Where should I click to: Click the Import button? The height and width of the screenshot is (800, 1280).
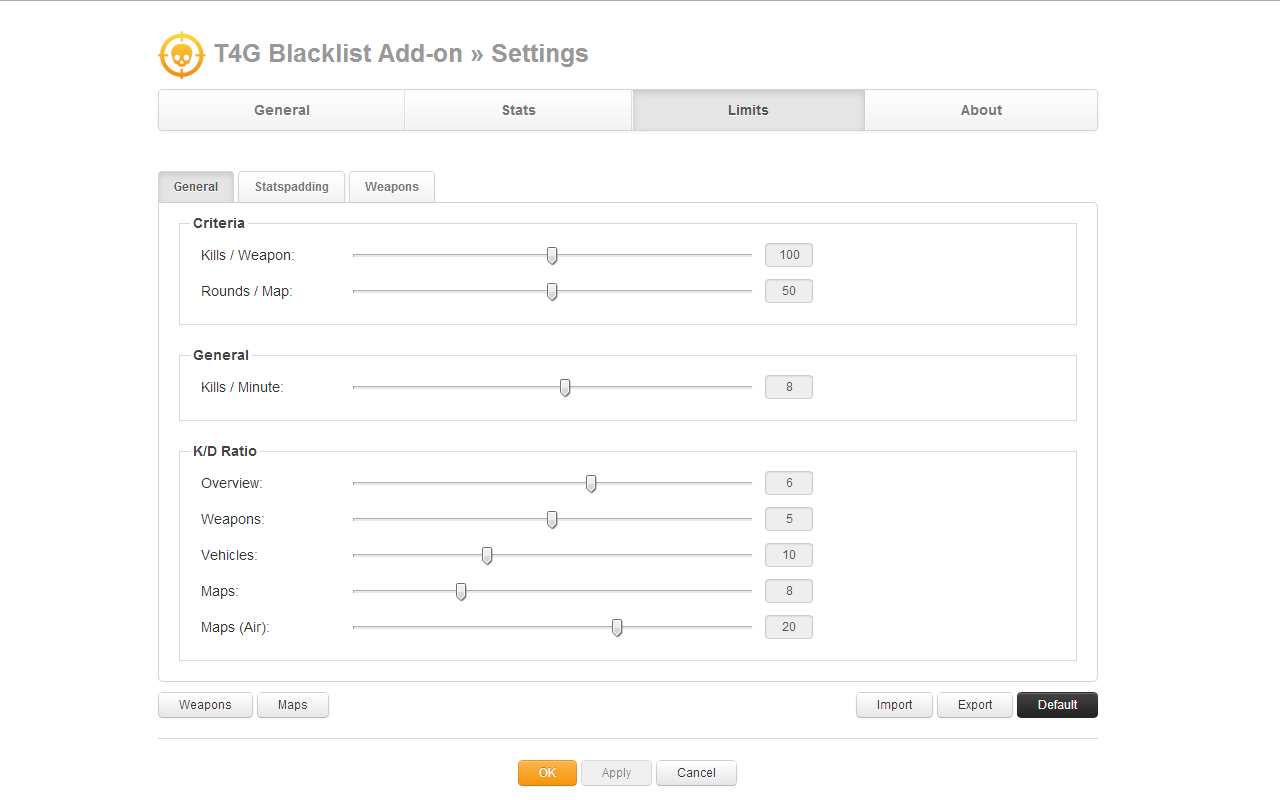[x=894, y=705]
